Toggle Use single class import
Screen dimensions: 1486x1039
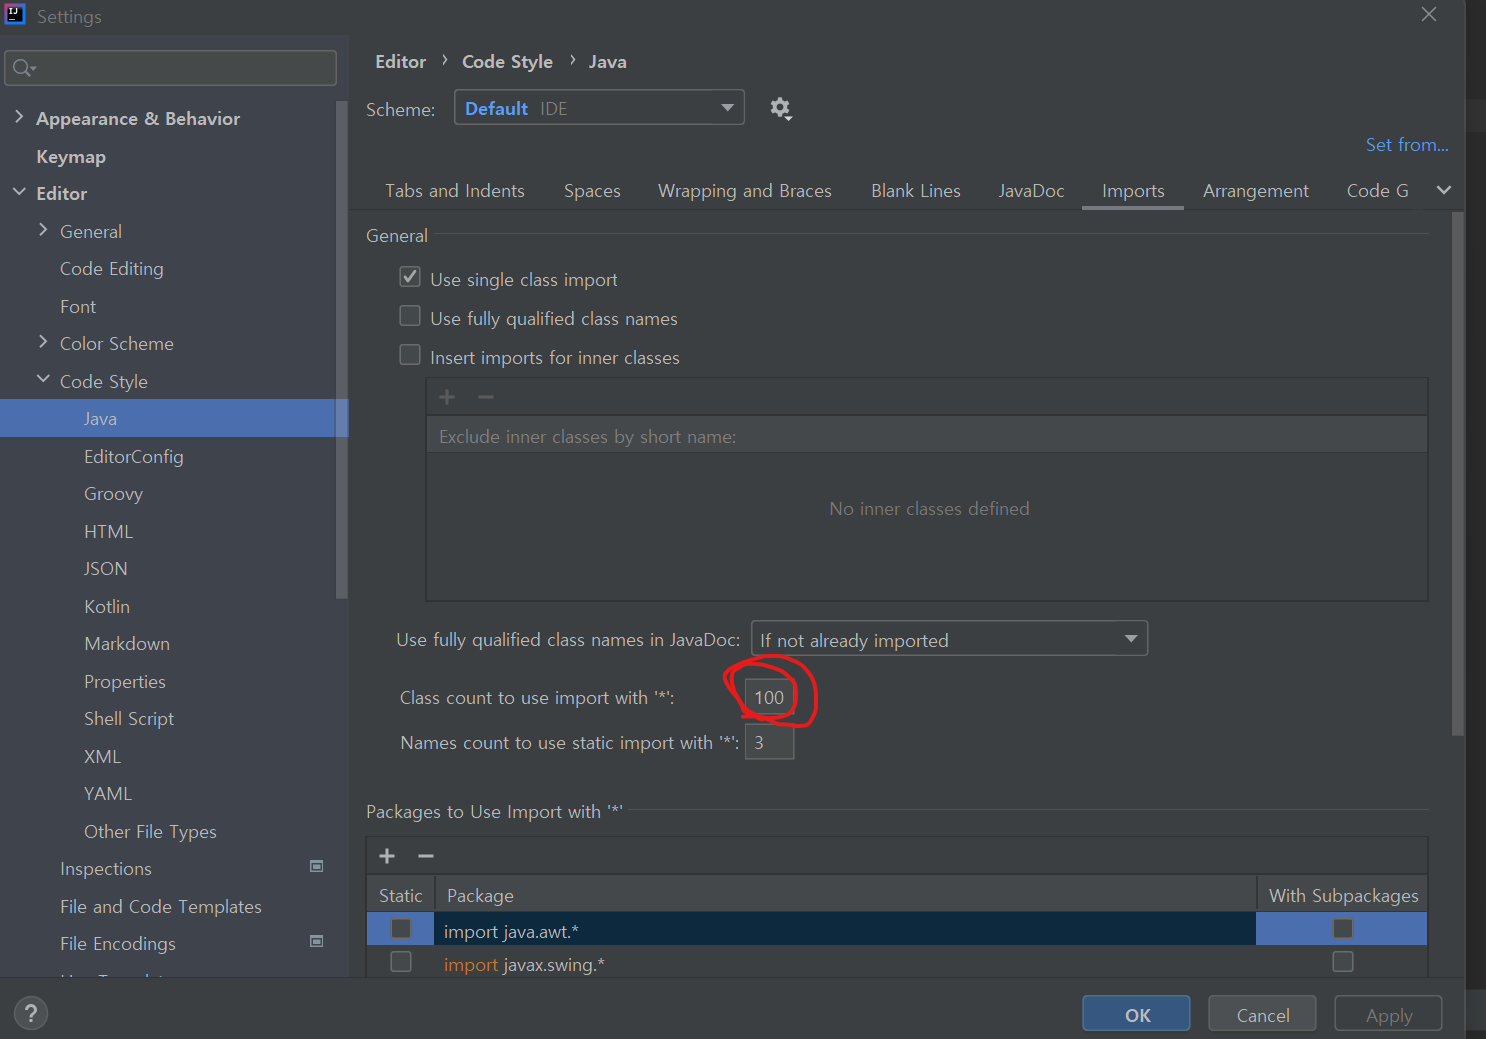pos(410,277)
